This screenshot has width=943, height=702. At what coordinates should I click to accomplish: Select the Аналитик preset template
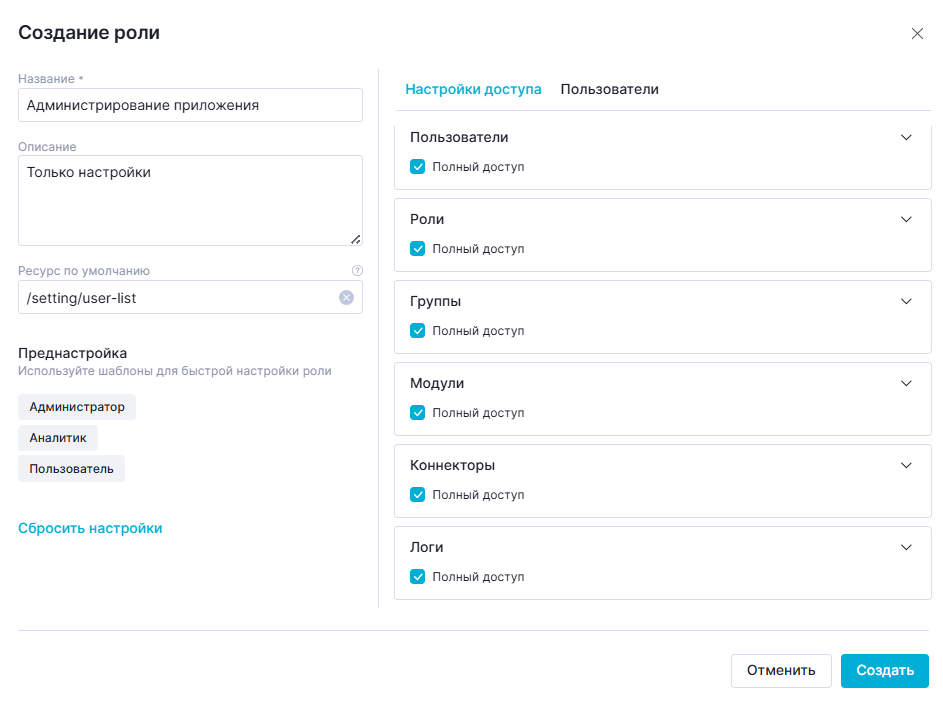[x=58, y=438]
